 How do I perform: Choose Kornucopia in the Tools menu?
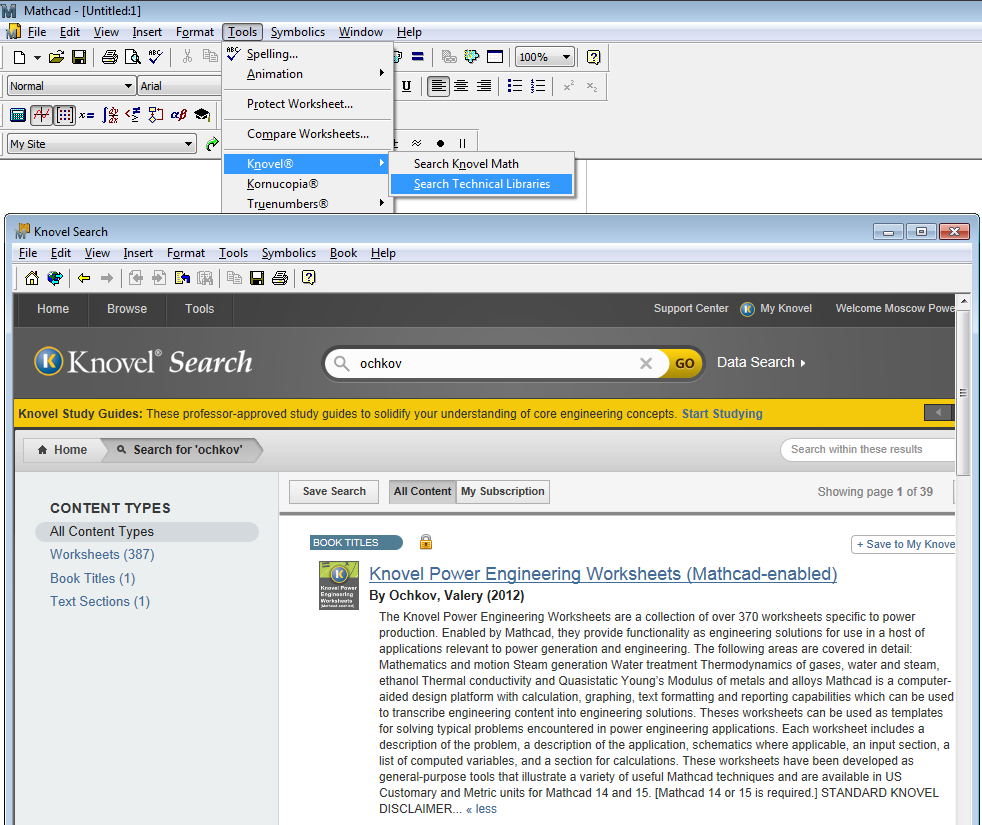308,184
